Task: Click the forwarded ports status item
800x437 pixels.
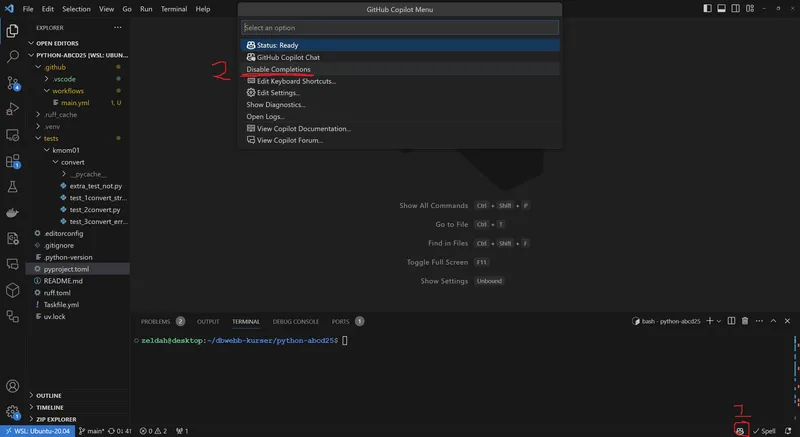Action: [x=182, y=431]
